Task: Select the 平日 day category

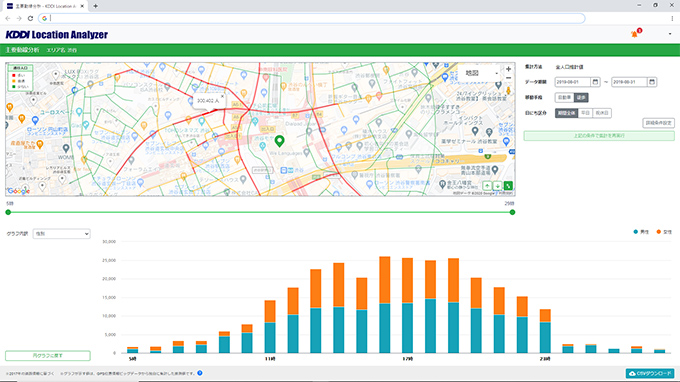Action: point(585,113)
